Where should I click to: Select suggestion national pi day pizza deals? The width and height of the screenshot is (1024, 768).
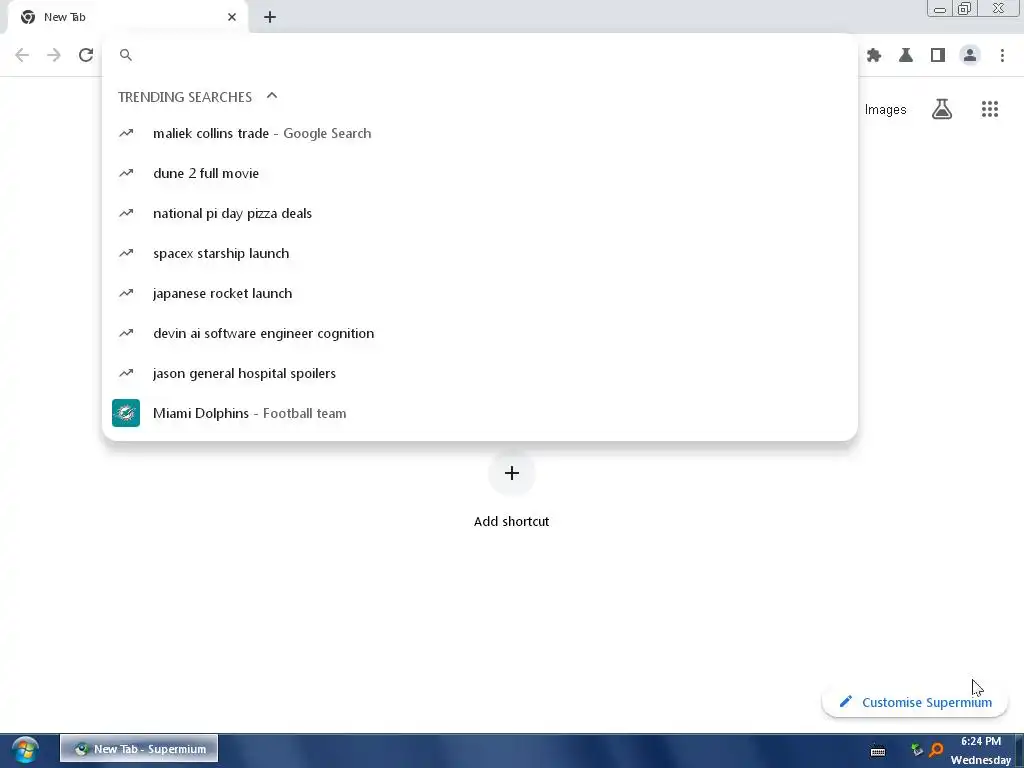pos(479,214)
